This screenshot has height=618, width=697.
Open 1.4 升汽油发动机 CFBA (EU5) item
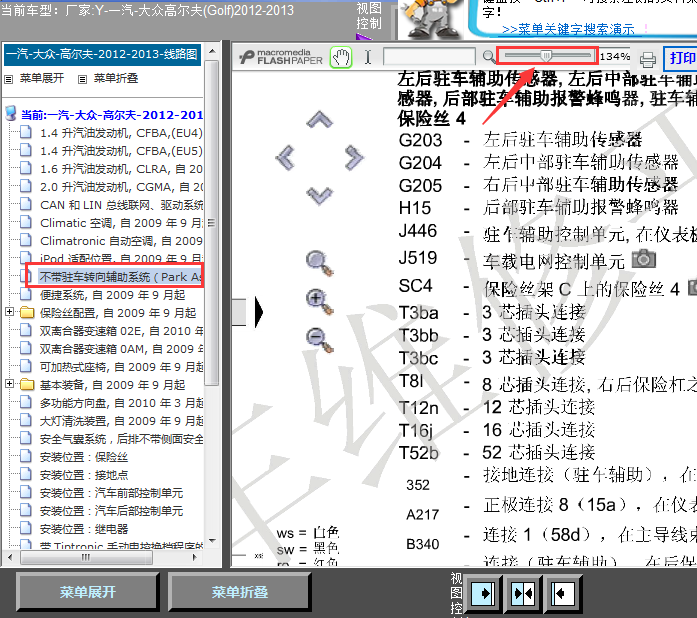click(121, 151)
